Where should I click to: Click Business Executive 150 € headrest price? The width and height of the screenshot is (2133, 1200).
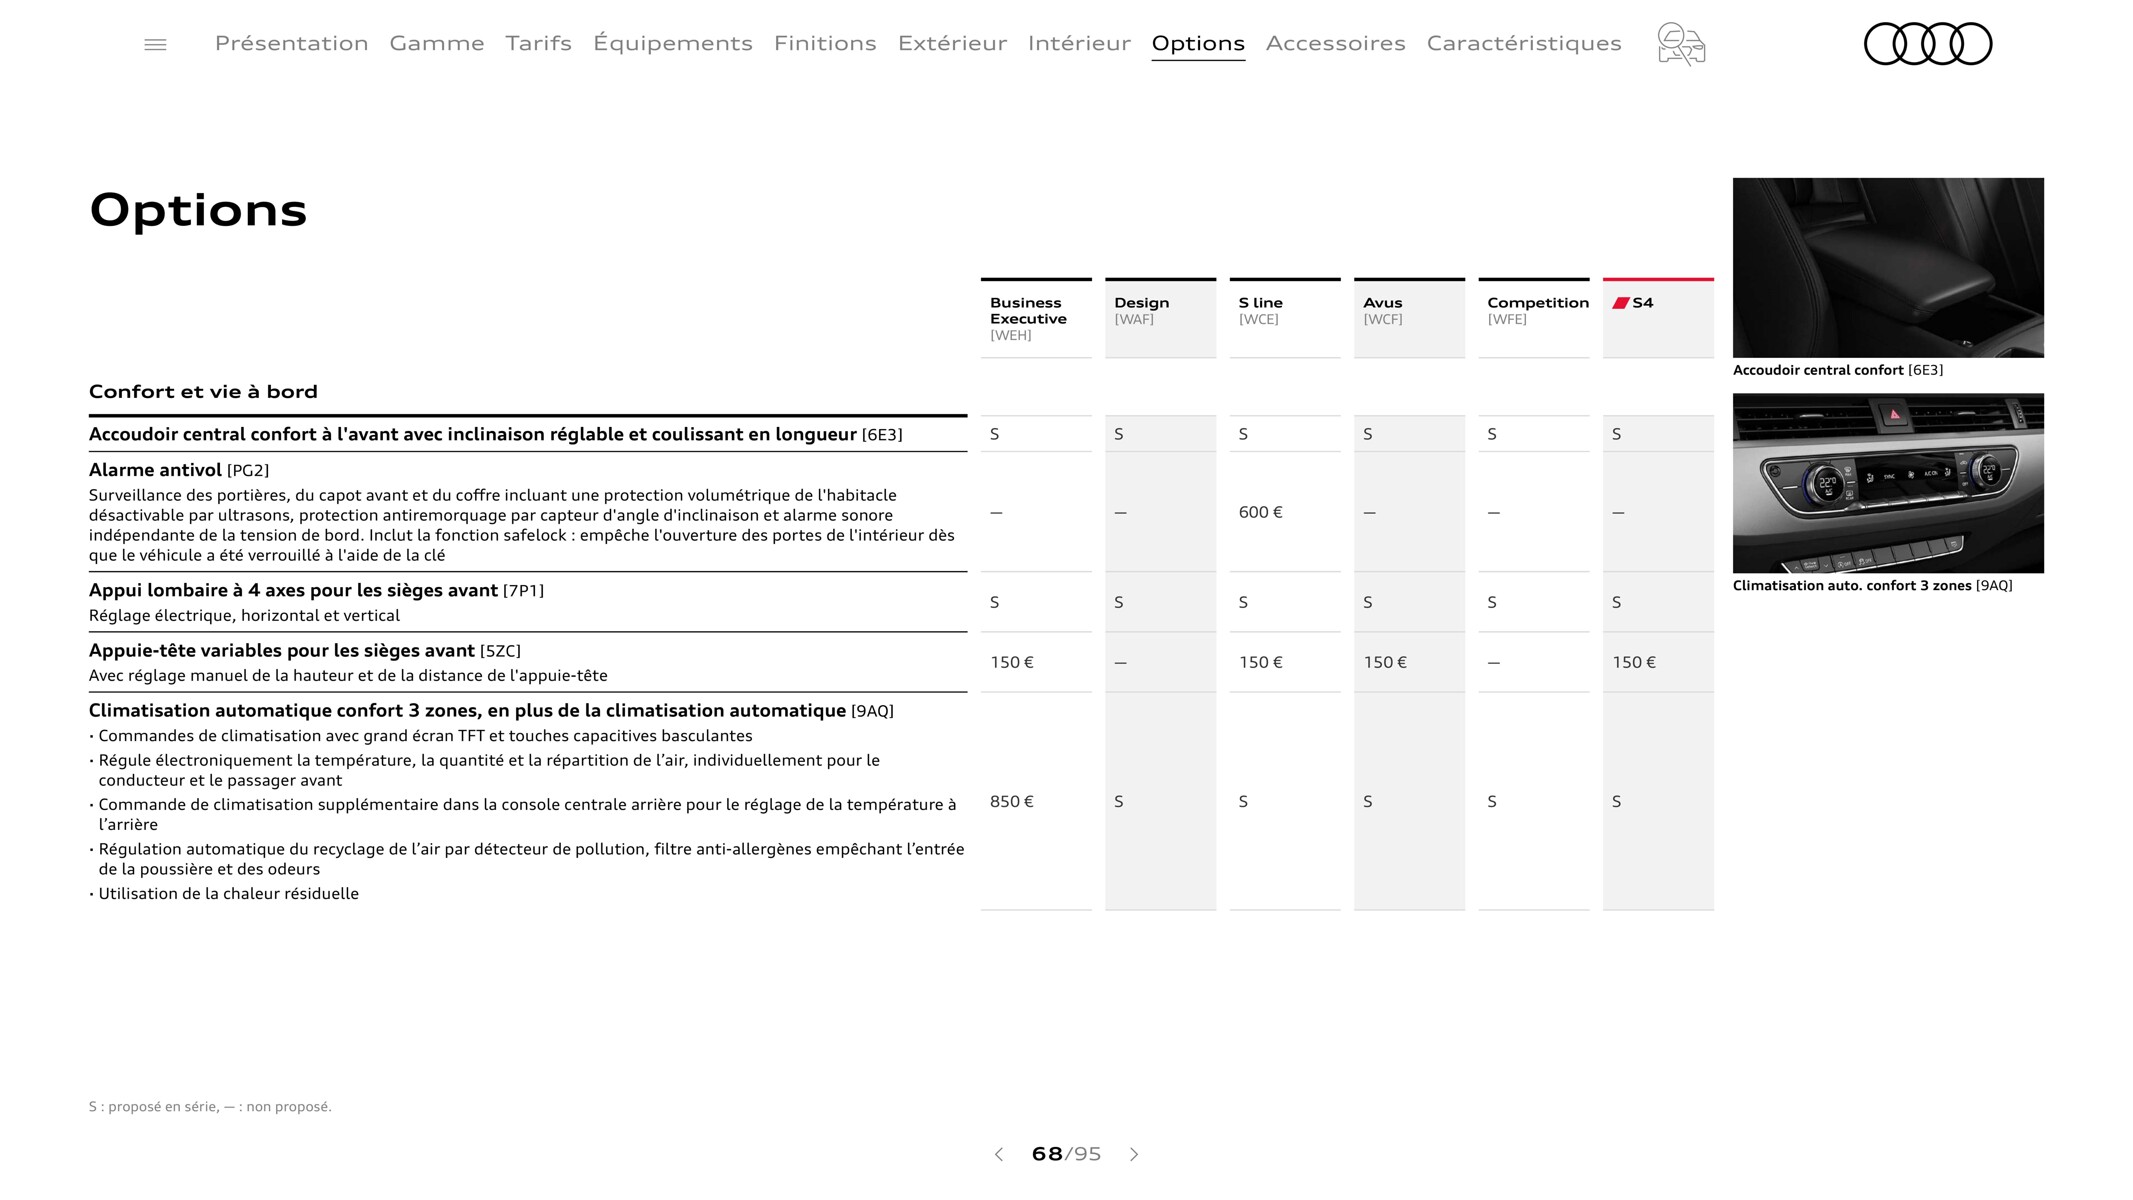[x=1012, y=662]
